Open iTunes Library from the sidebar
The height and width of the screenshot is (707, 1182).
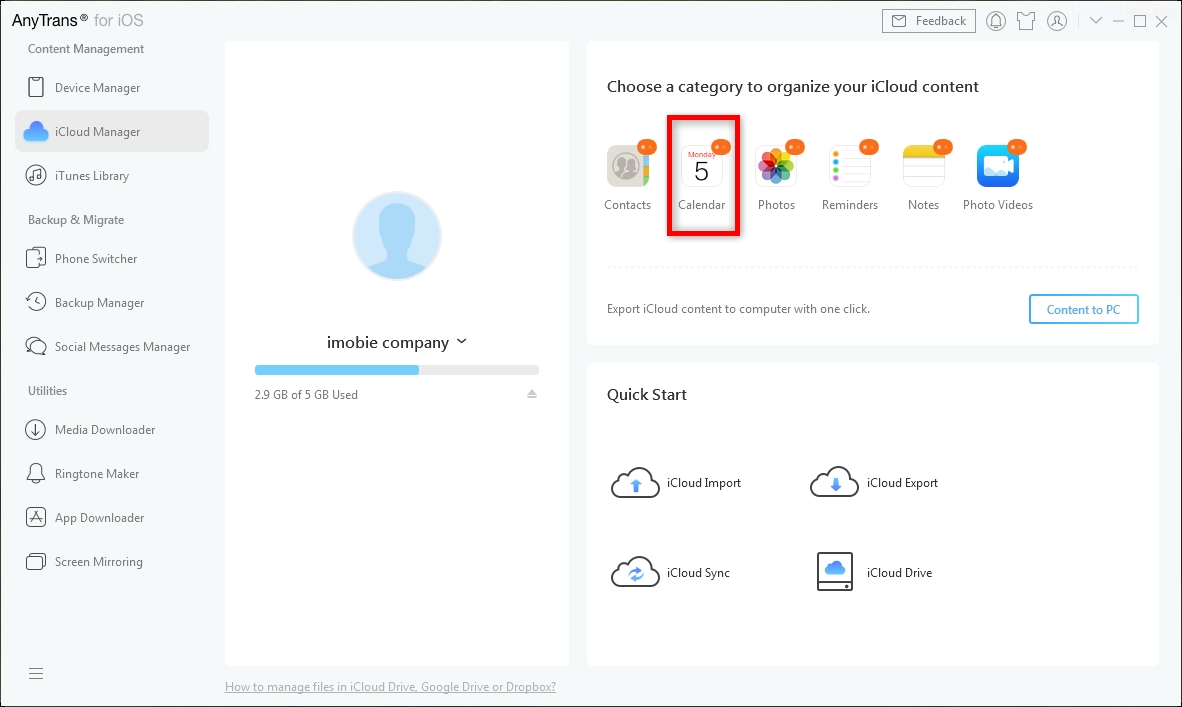(x=112, y=176)
